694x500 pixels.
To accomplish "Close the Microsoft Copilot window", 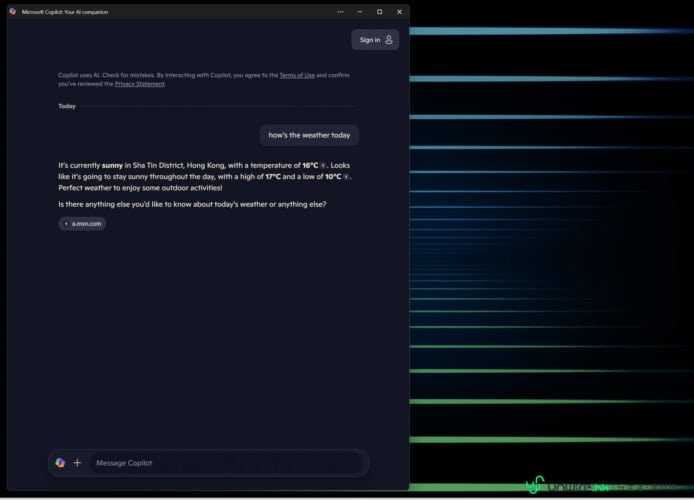I will [399, 12].
